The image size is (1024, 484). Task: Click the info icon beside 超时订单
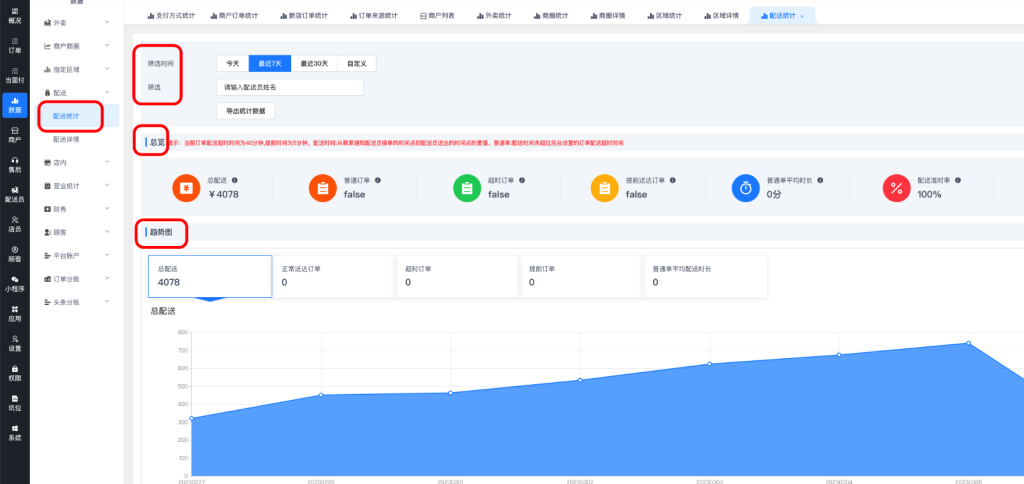525,180
